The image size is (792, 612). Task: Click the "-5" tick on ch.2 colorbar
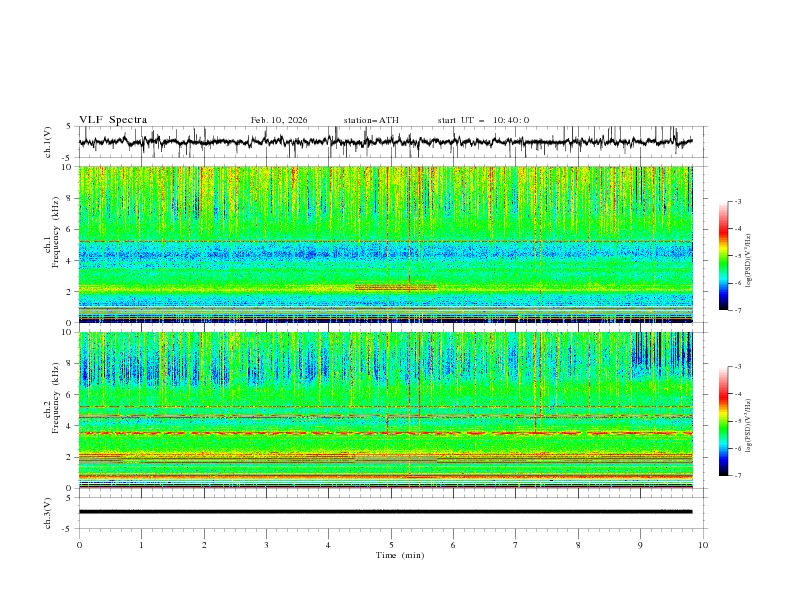coord(737,421)
